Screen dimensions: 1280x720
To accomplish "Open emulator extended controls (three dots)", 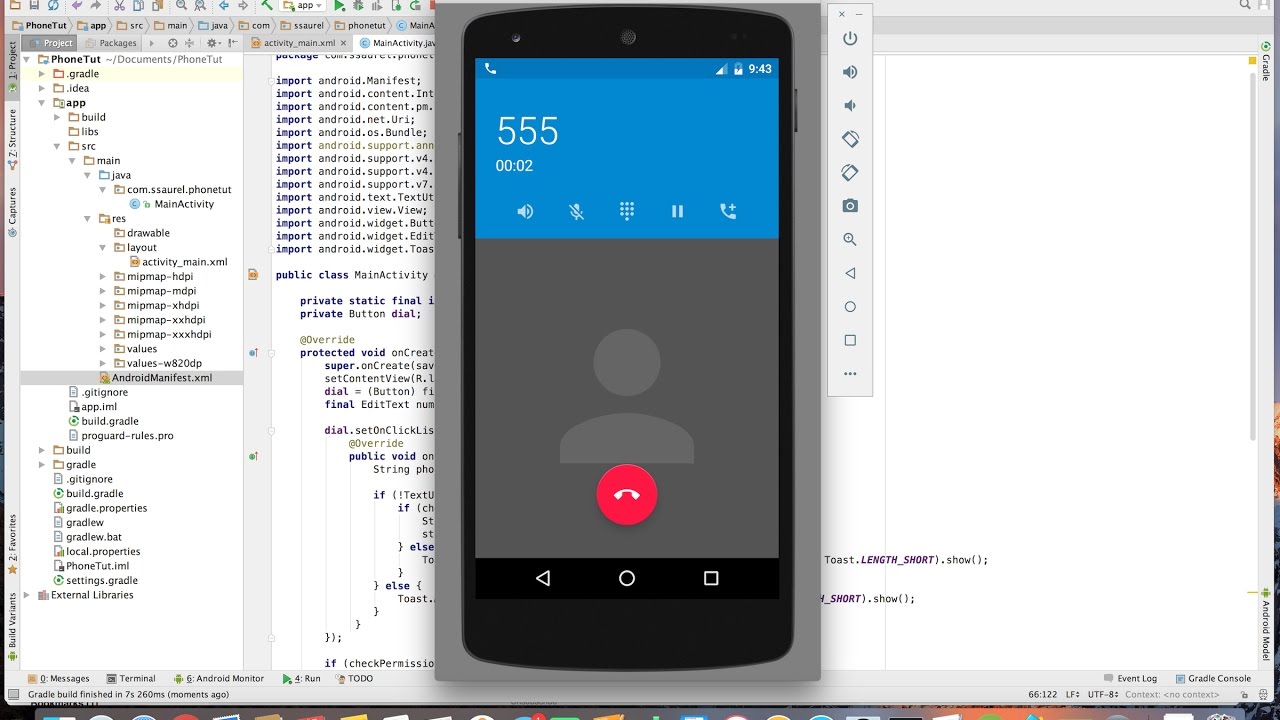I will pyautogui.click(x=850, y=374).
